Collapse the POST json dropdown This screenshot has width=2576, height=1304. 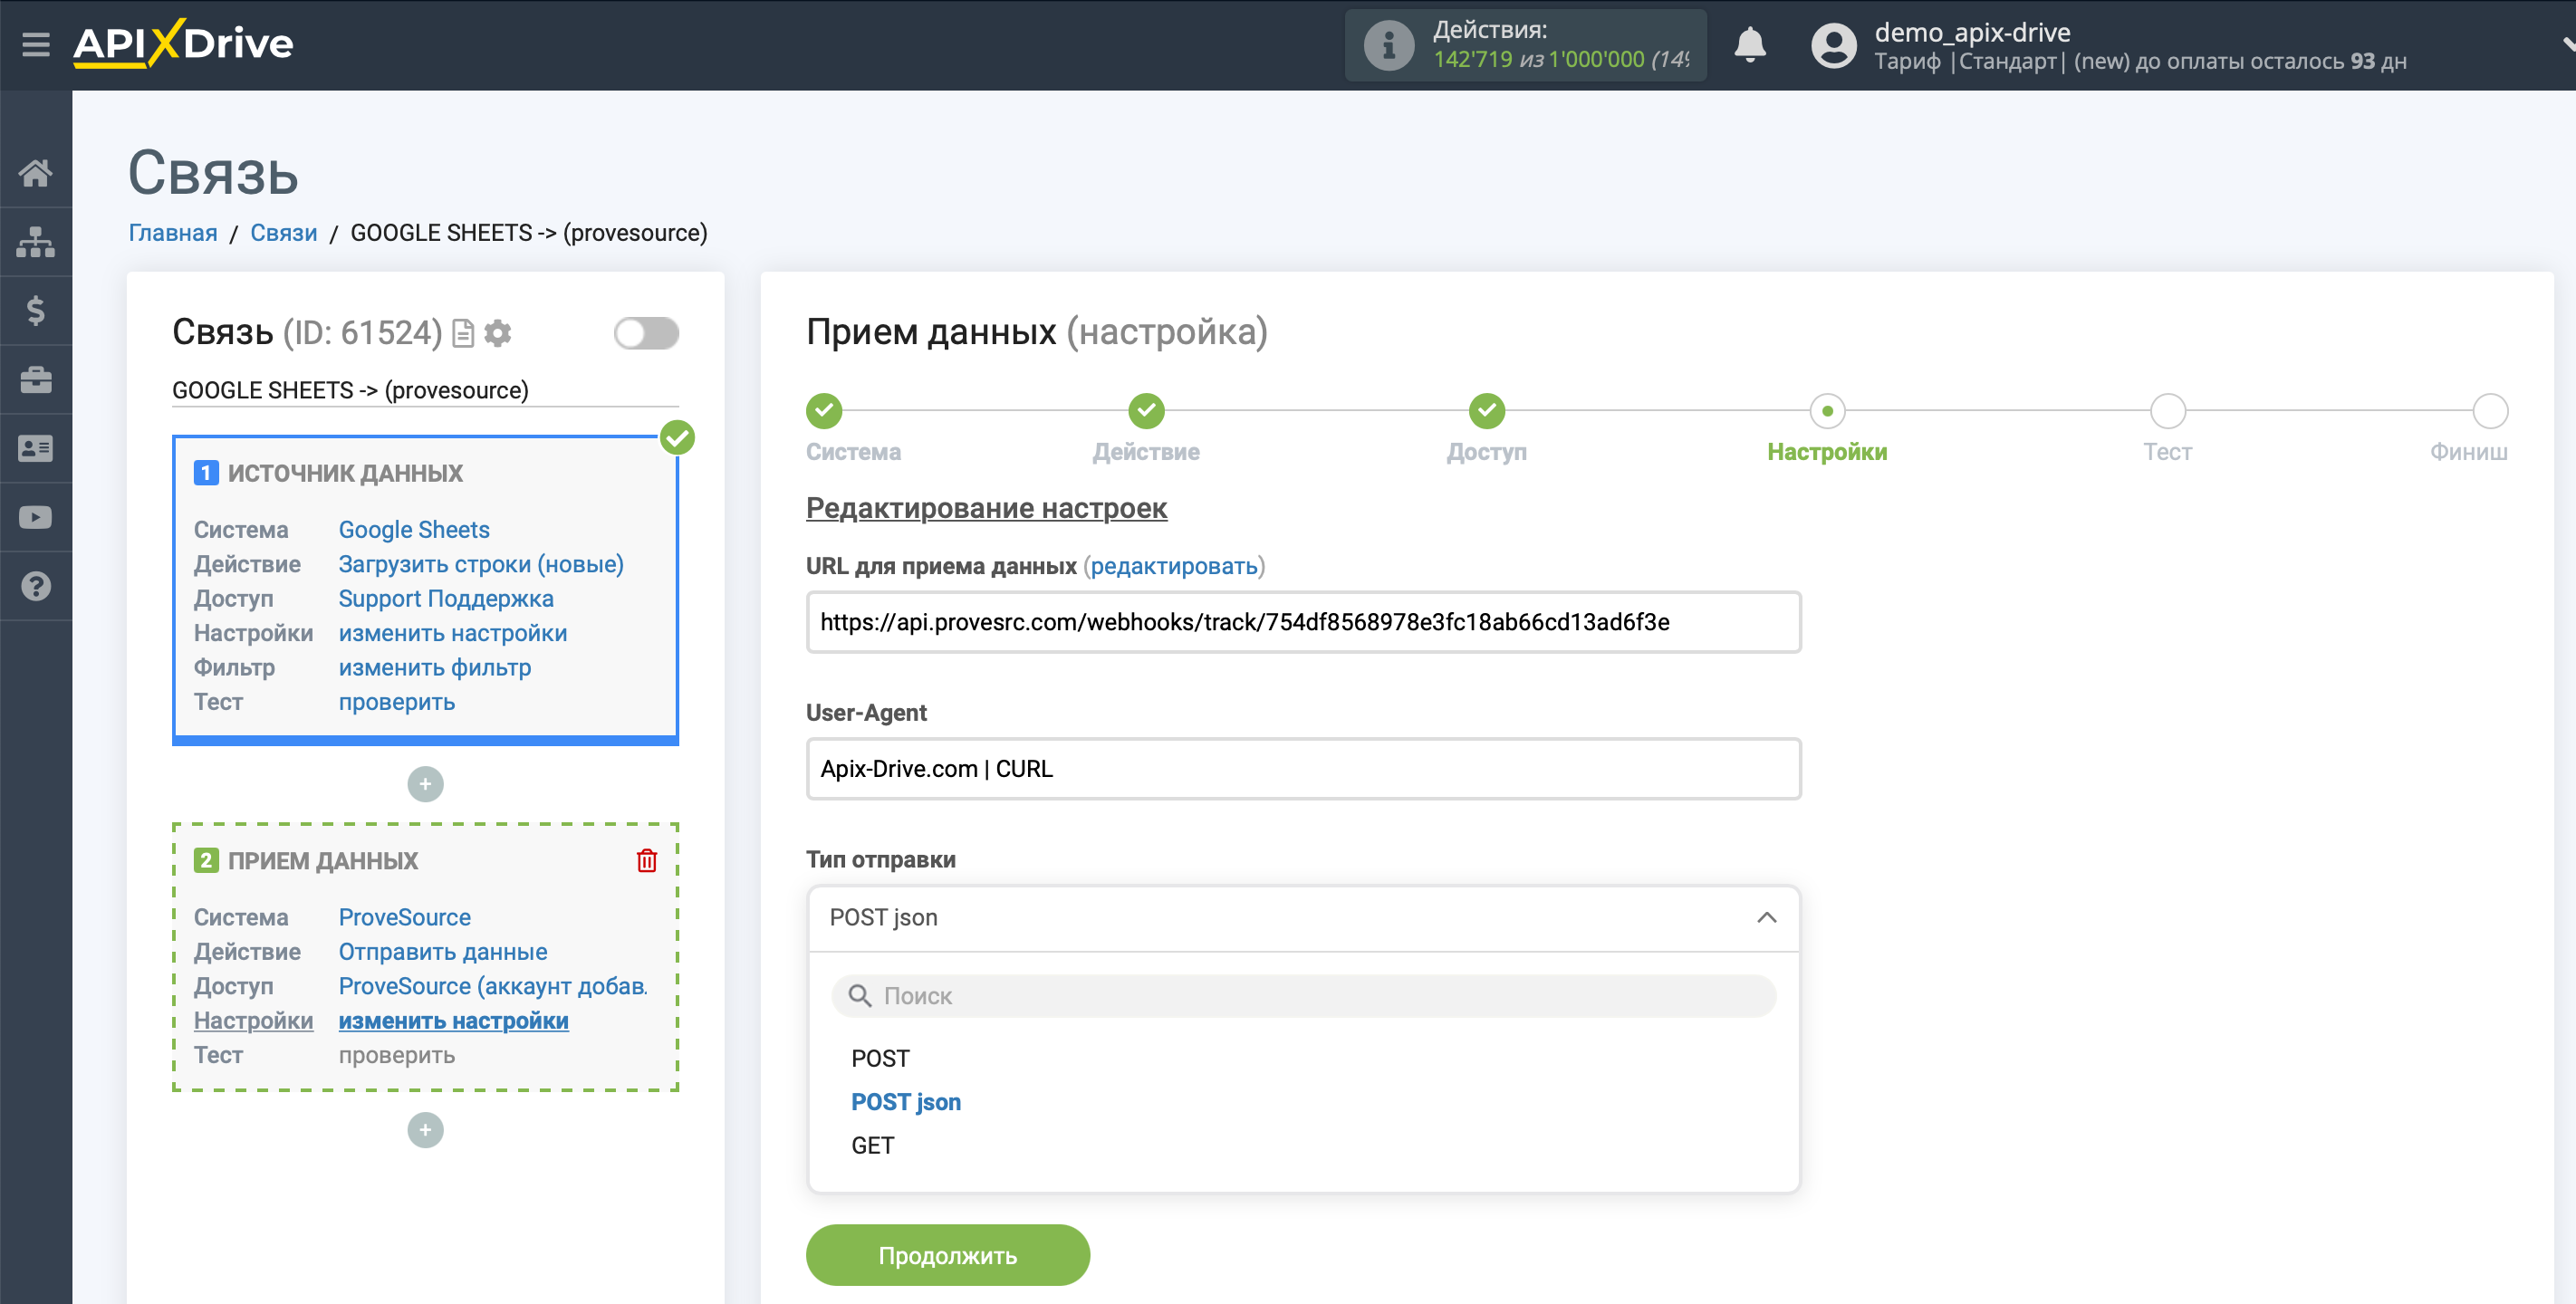(1766, 918)
